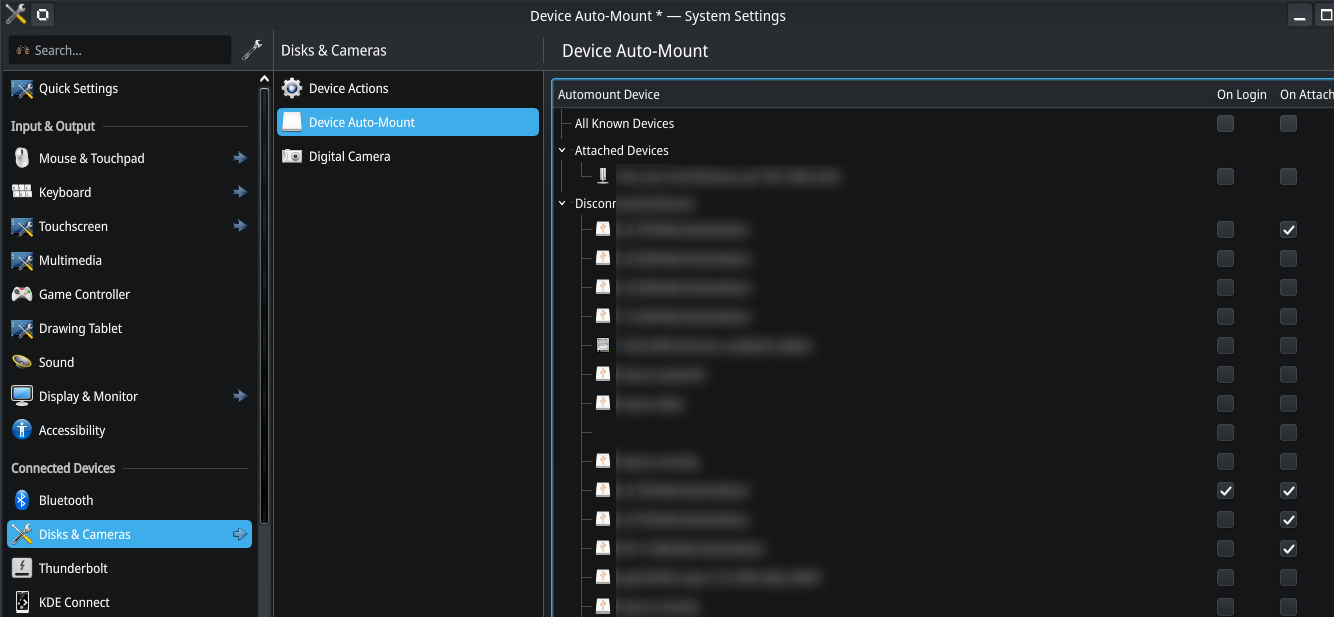This screenshot has height=617, width=1334.
Task: Open Thunderbolt settings icon
Action: point(22,568)
